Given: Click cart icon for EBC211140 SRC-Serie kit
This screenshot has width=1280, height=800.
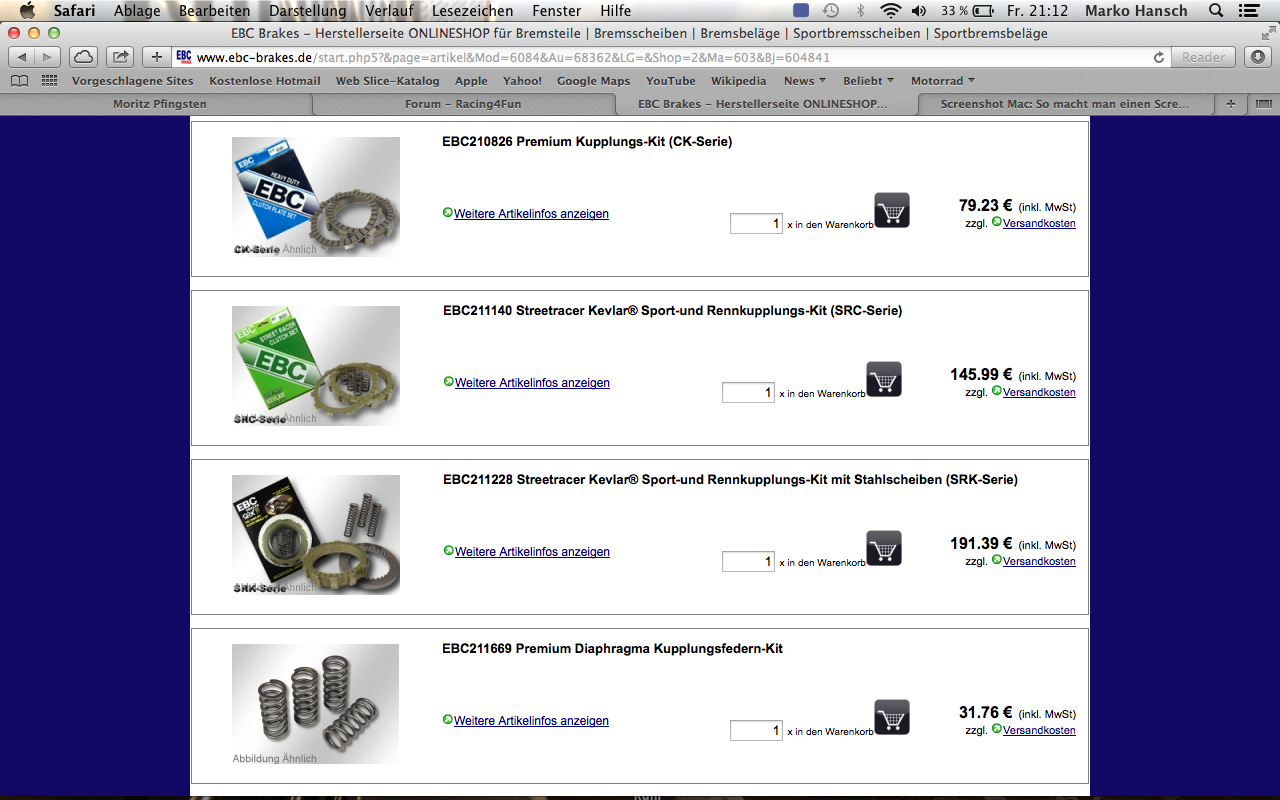Looking at the screenshot, I should pos(884,379).
